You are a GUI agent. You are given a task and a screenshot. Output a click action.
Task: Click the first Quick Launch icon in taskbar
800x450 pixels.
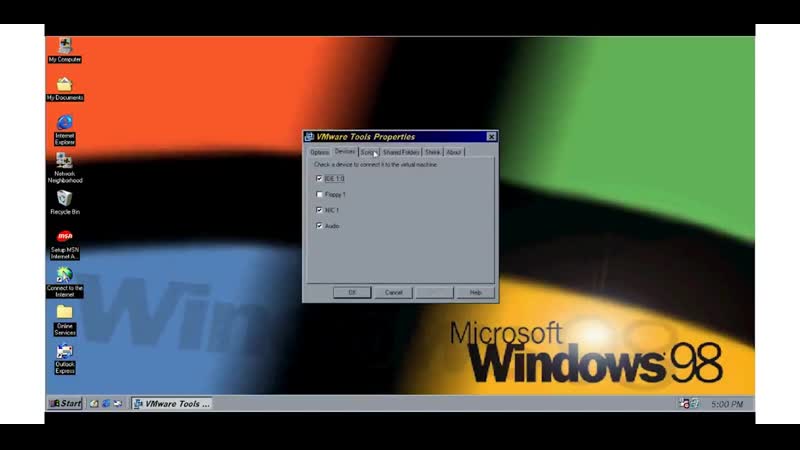tap(94, 404)
